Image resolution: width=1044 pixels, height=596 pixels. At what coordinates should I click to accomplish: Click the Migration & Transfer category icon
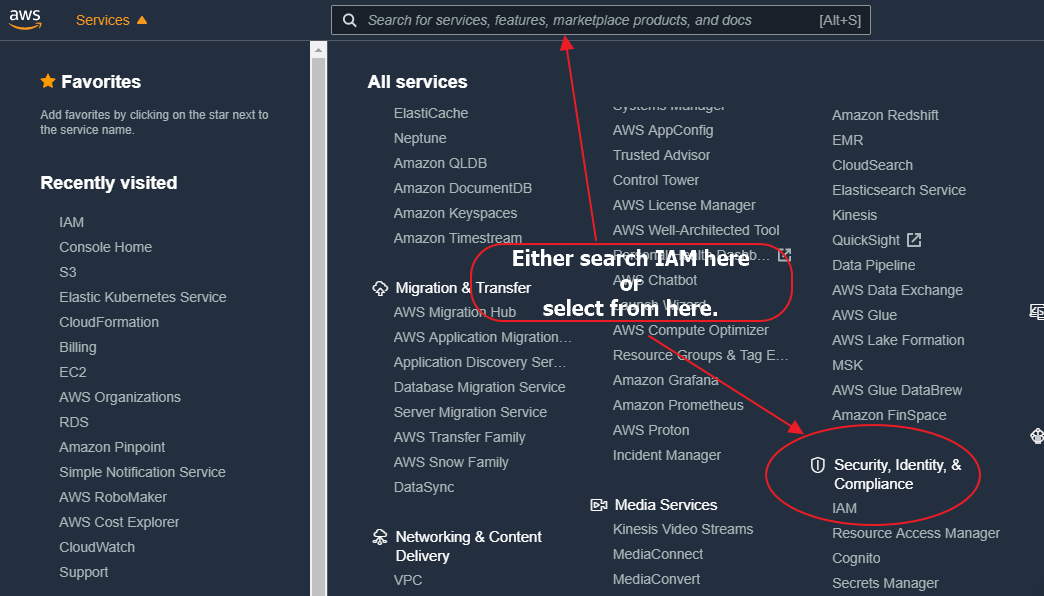(380, 288)
